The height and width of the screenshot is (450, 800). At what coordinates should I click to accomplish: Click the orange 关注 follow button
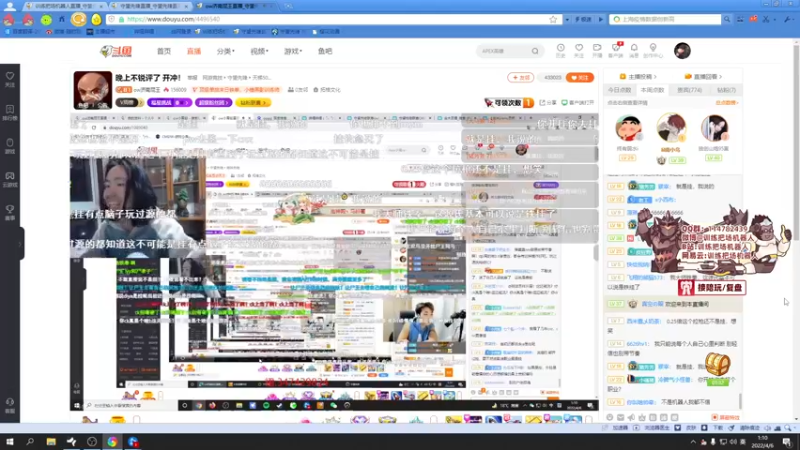[580, 78]
